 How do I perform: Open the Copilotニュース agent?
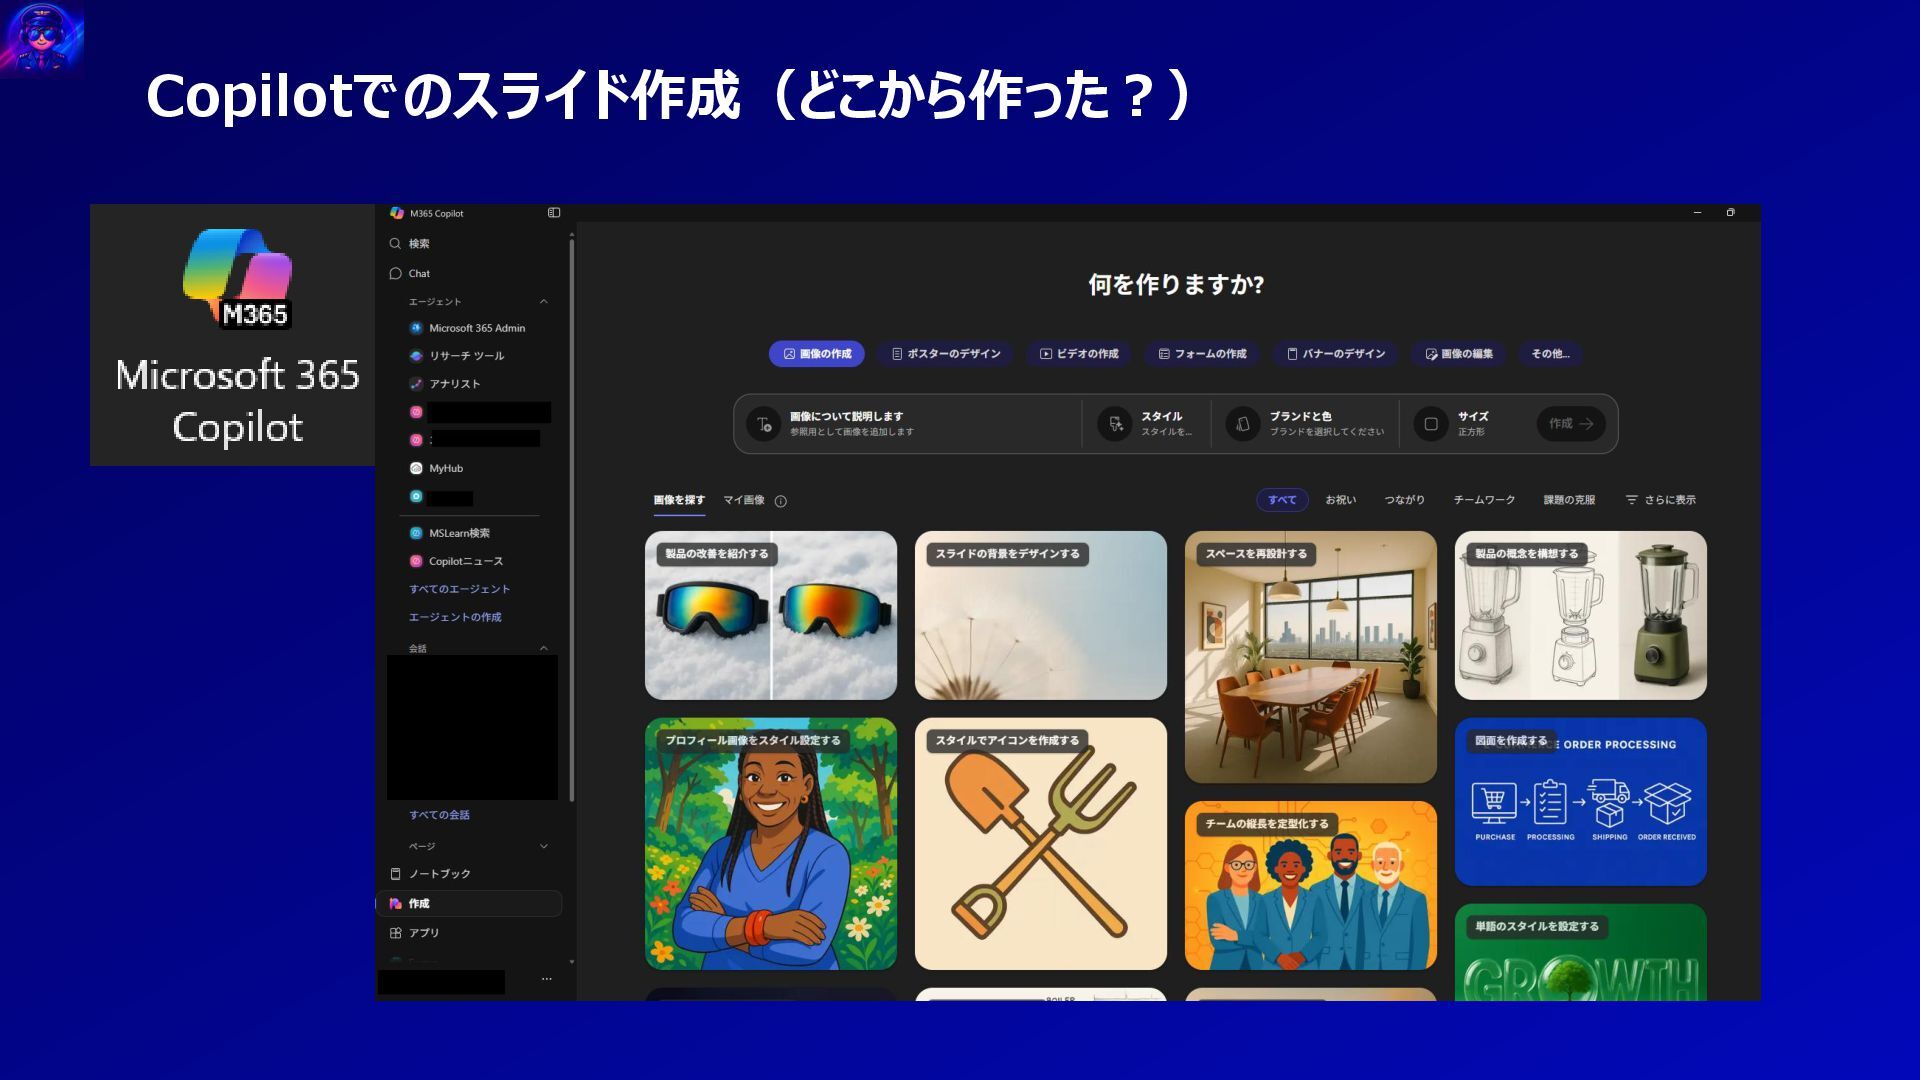point(468,561)
